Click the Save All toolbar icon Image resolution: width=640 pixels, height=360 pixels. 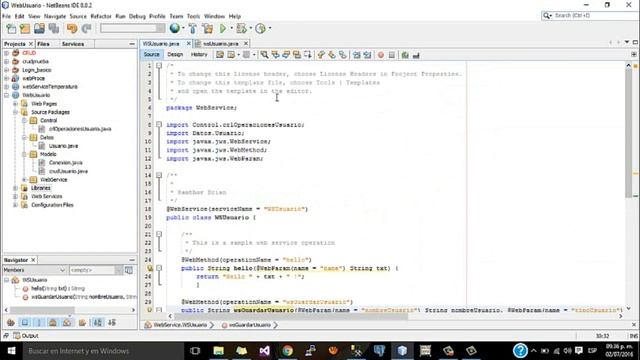click(x=54, y=28)
